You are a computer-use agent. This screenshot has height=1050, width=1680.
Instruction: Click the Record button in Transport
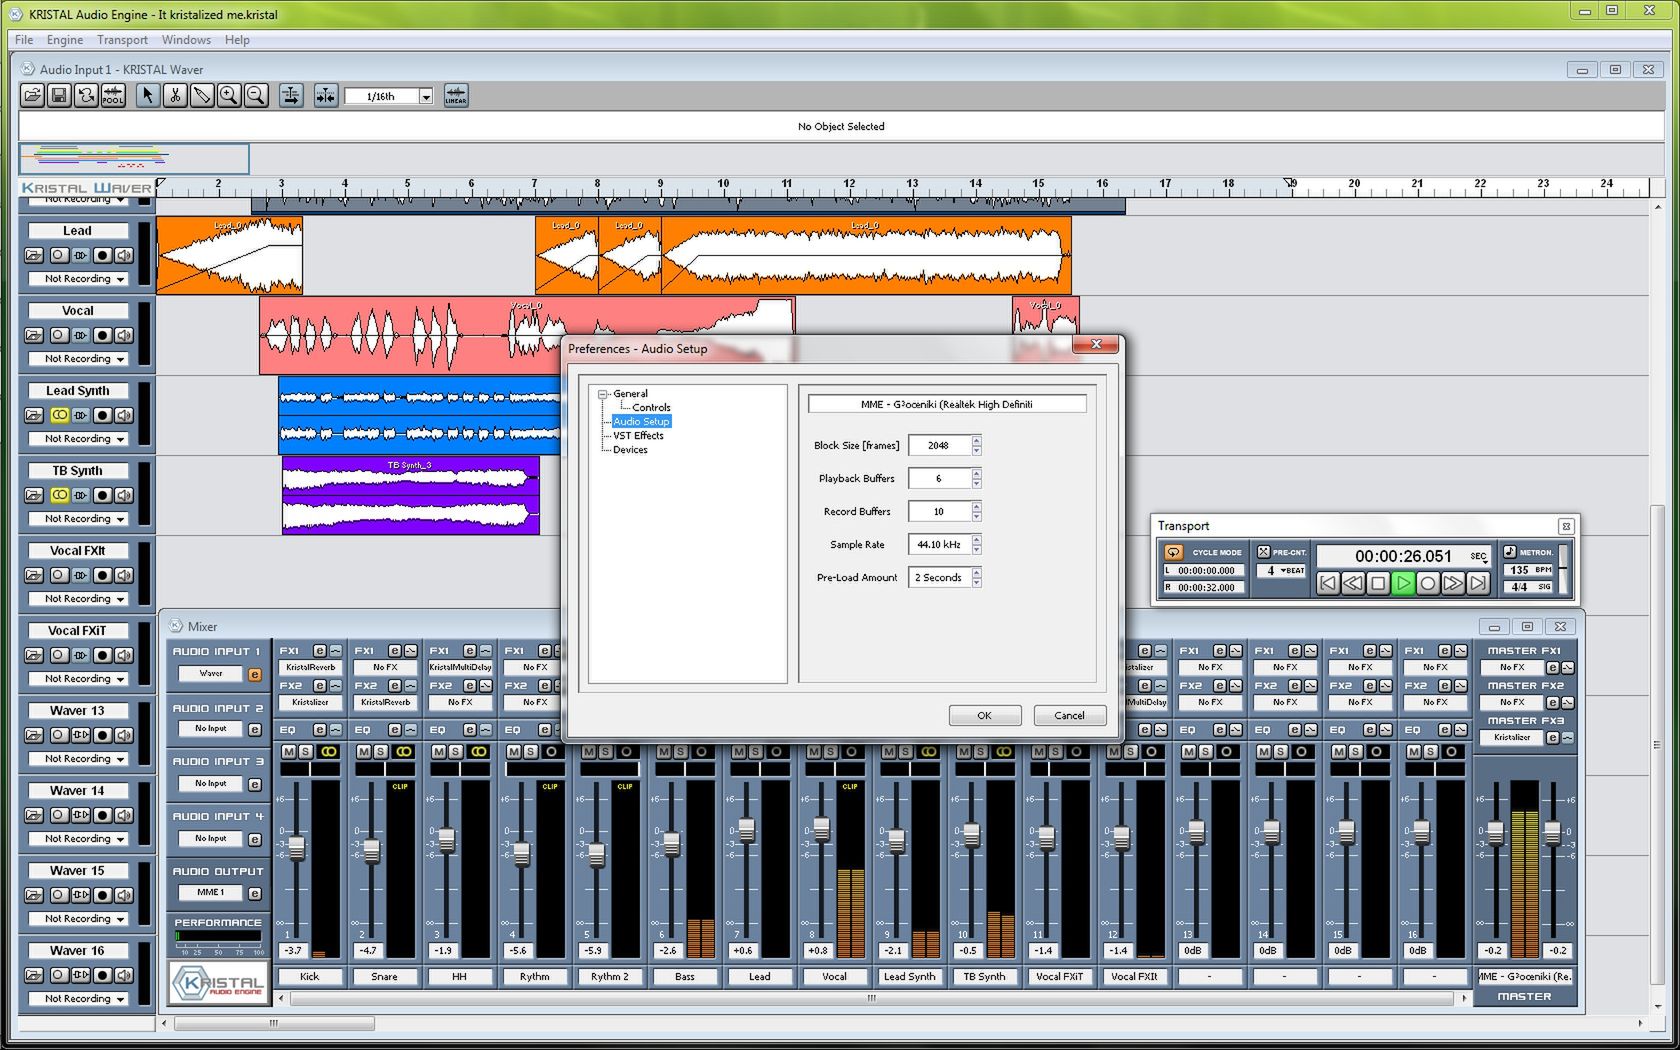[1428, 583]
